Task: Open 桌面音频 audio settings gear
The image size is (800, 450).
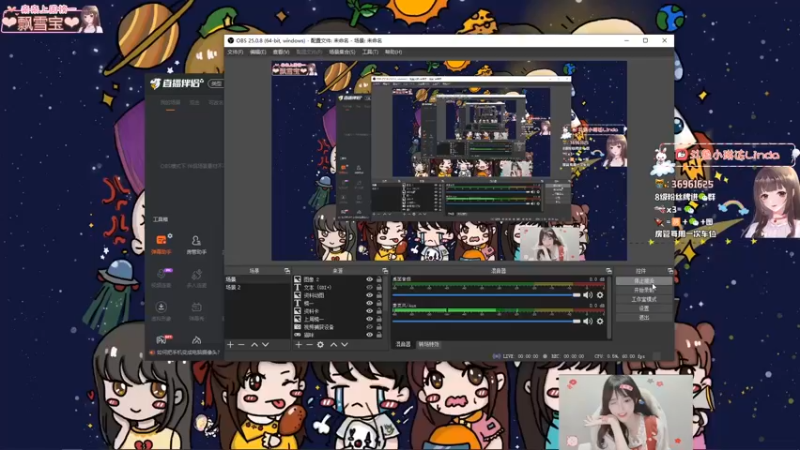Action: coord(600,295)
